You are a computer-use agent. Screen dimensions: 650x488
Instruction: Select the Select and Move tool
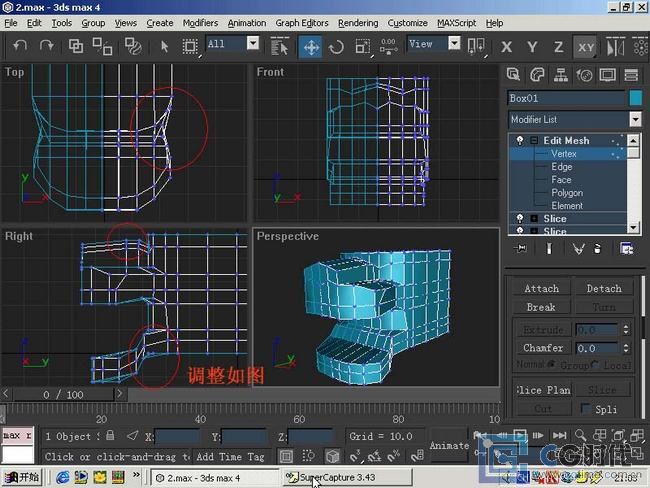tap(310, 46)
